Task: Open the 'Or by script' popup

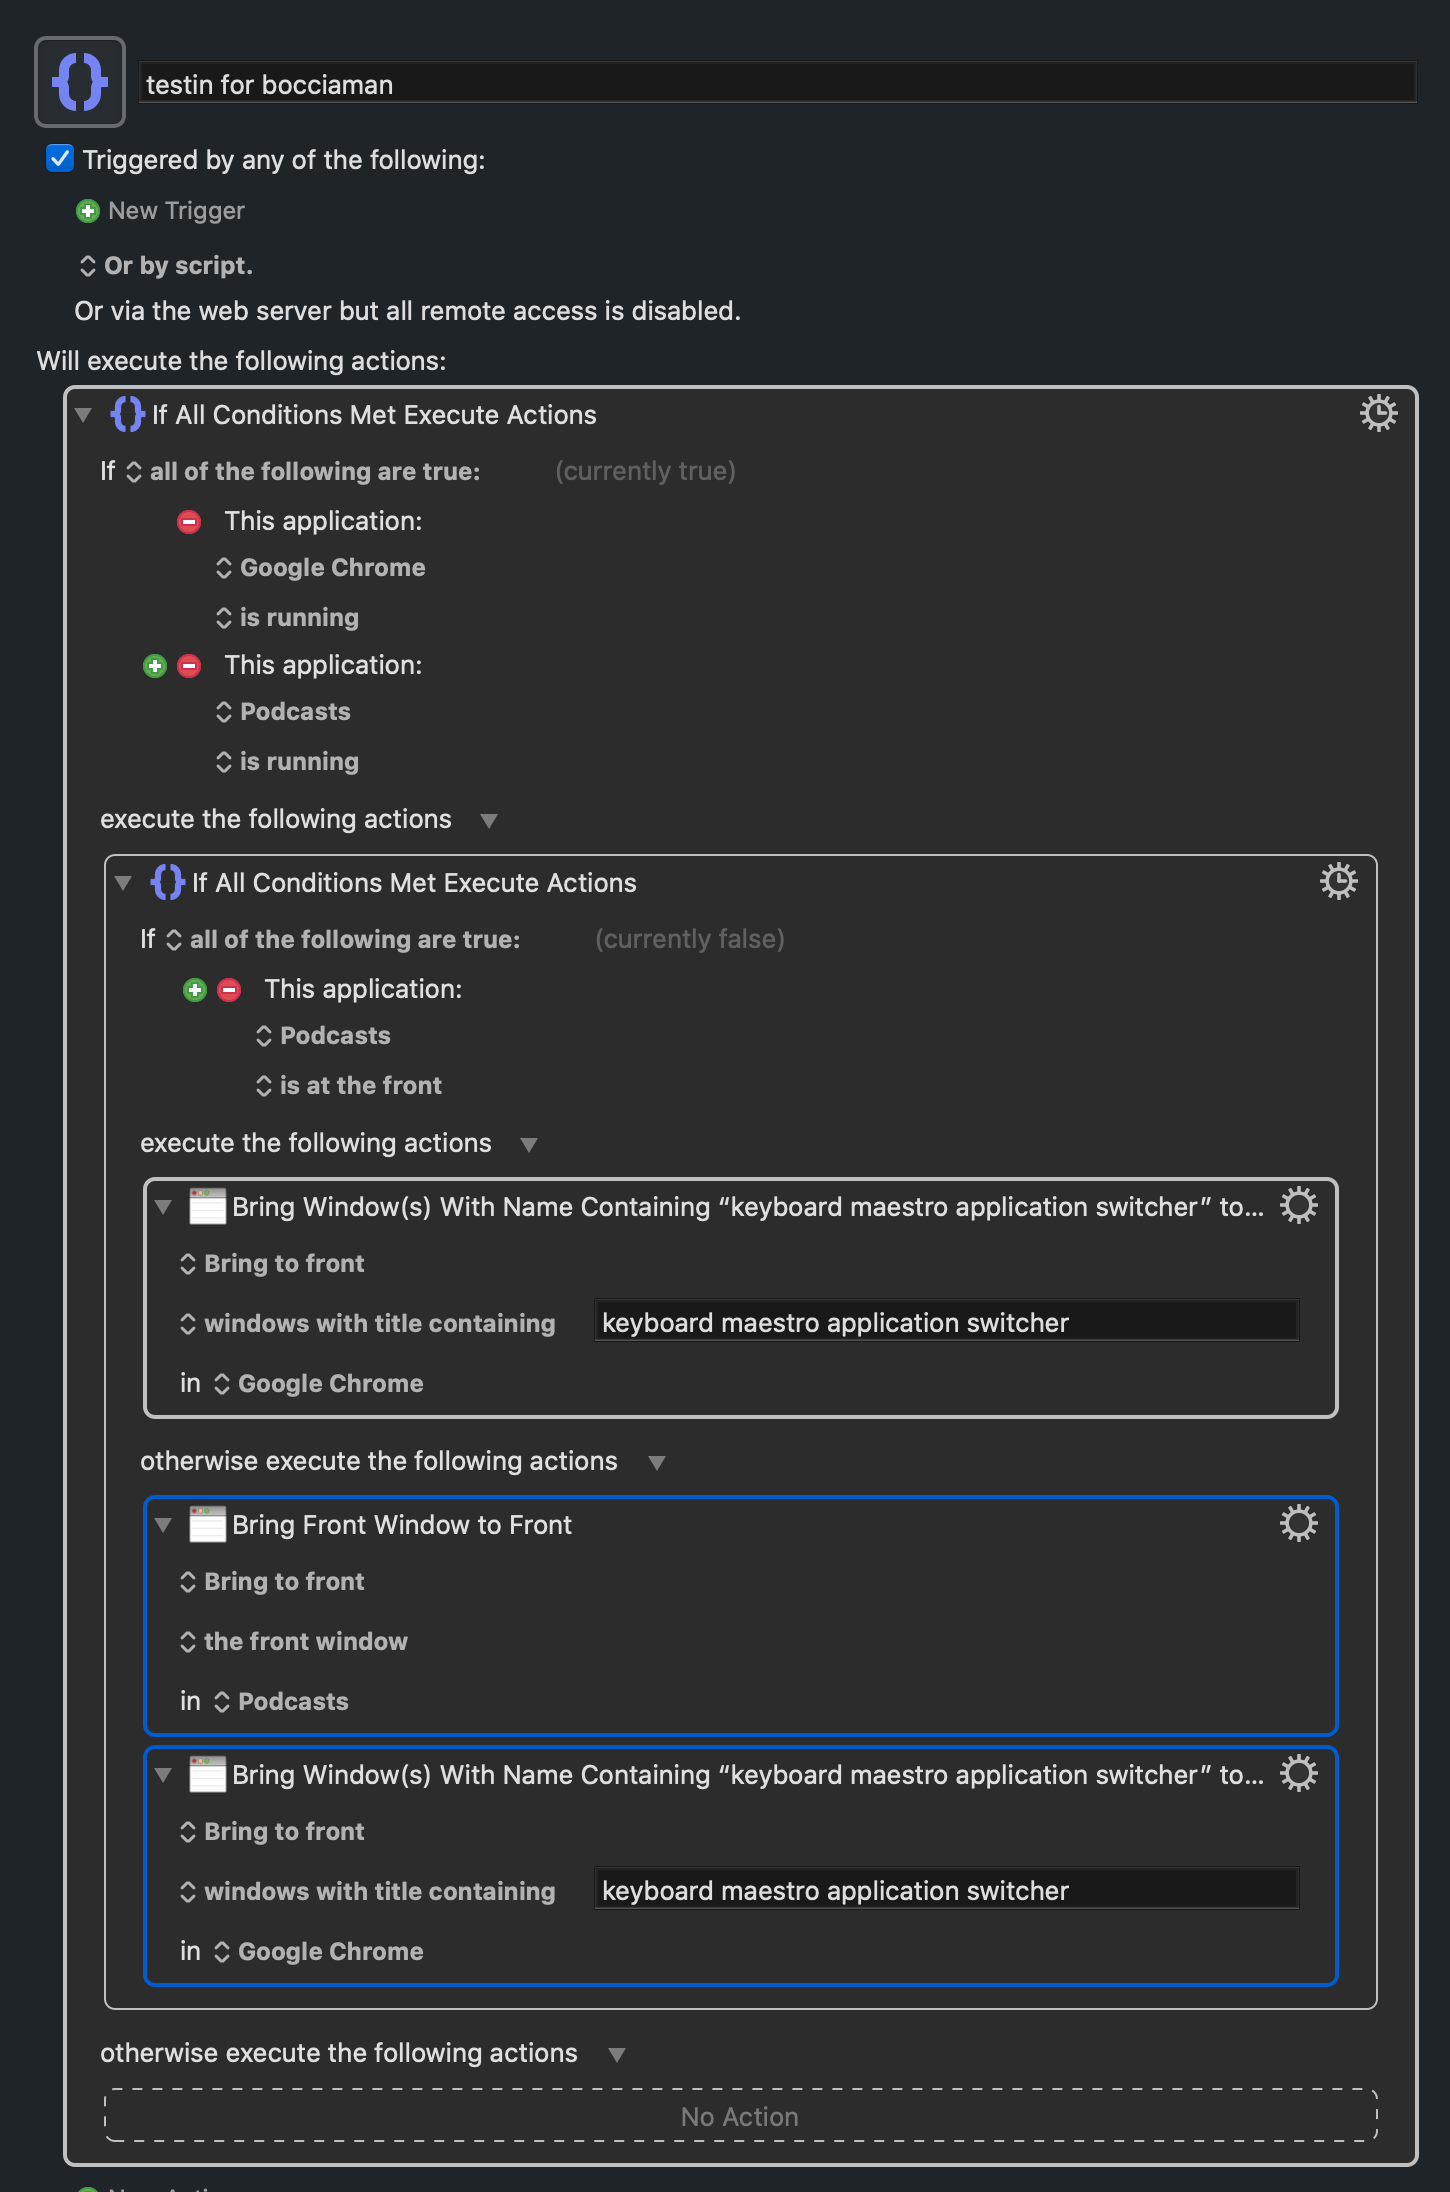Action: (x=166, y=266)
